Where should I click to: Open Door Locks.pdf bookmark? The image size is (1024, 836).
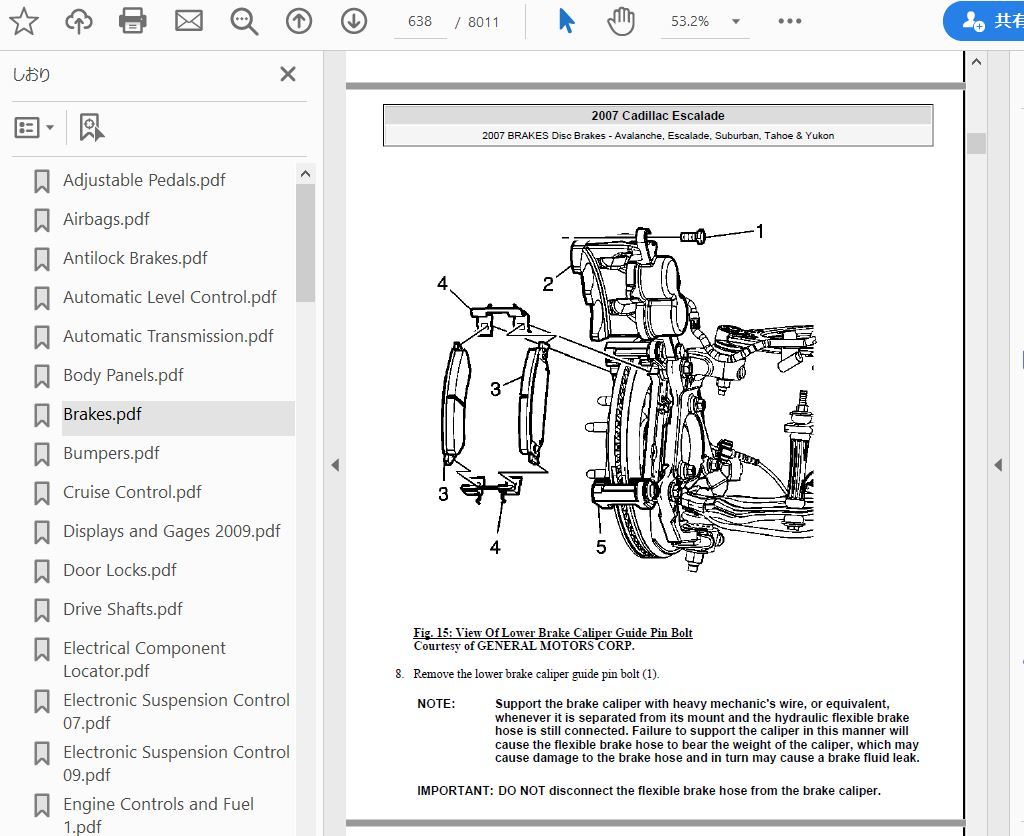click(120, 570)
